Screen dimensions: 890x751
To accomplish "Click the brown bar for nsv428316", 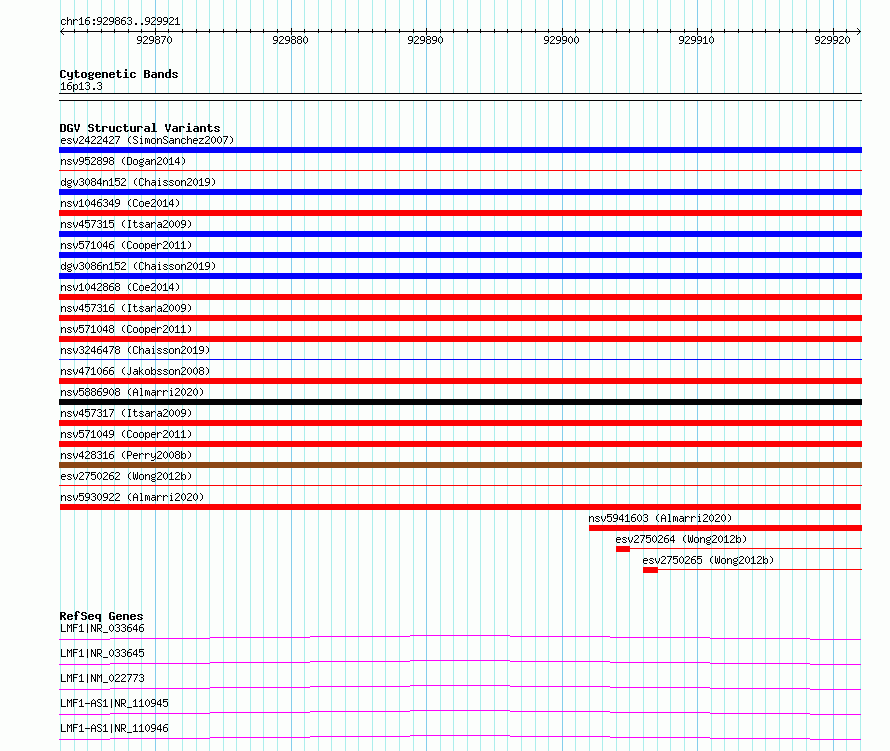I will click(460, 465).
